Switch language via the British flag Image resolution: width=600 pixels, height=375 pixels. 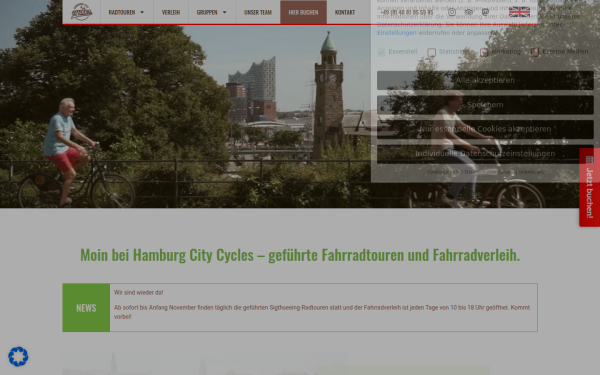coord(519,12)
